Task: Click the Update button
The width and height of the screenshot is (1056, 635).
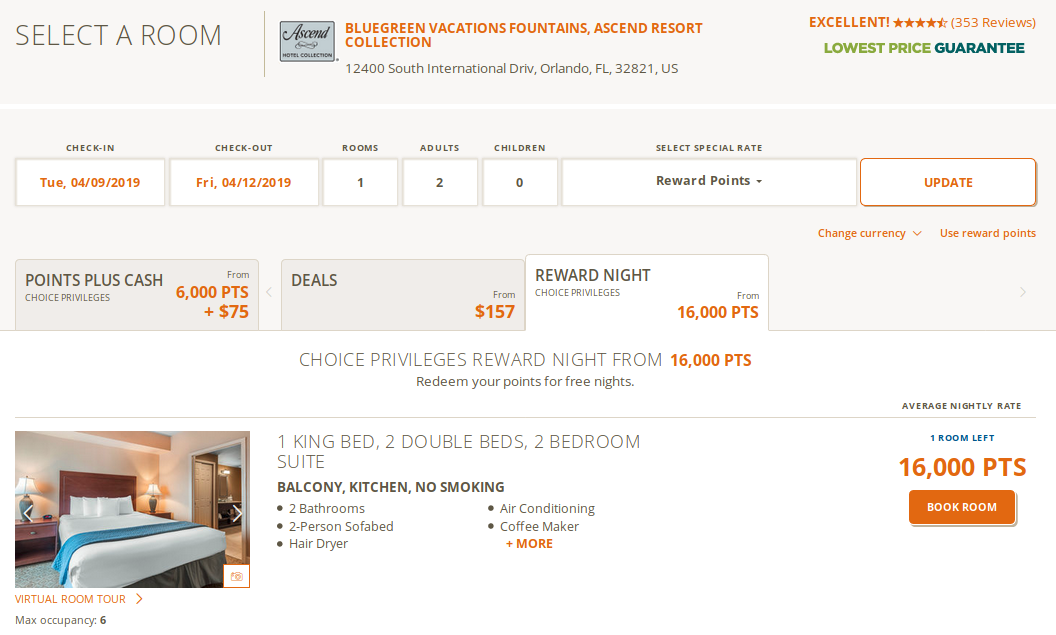Action: click(948, 182)
